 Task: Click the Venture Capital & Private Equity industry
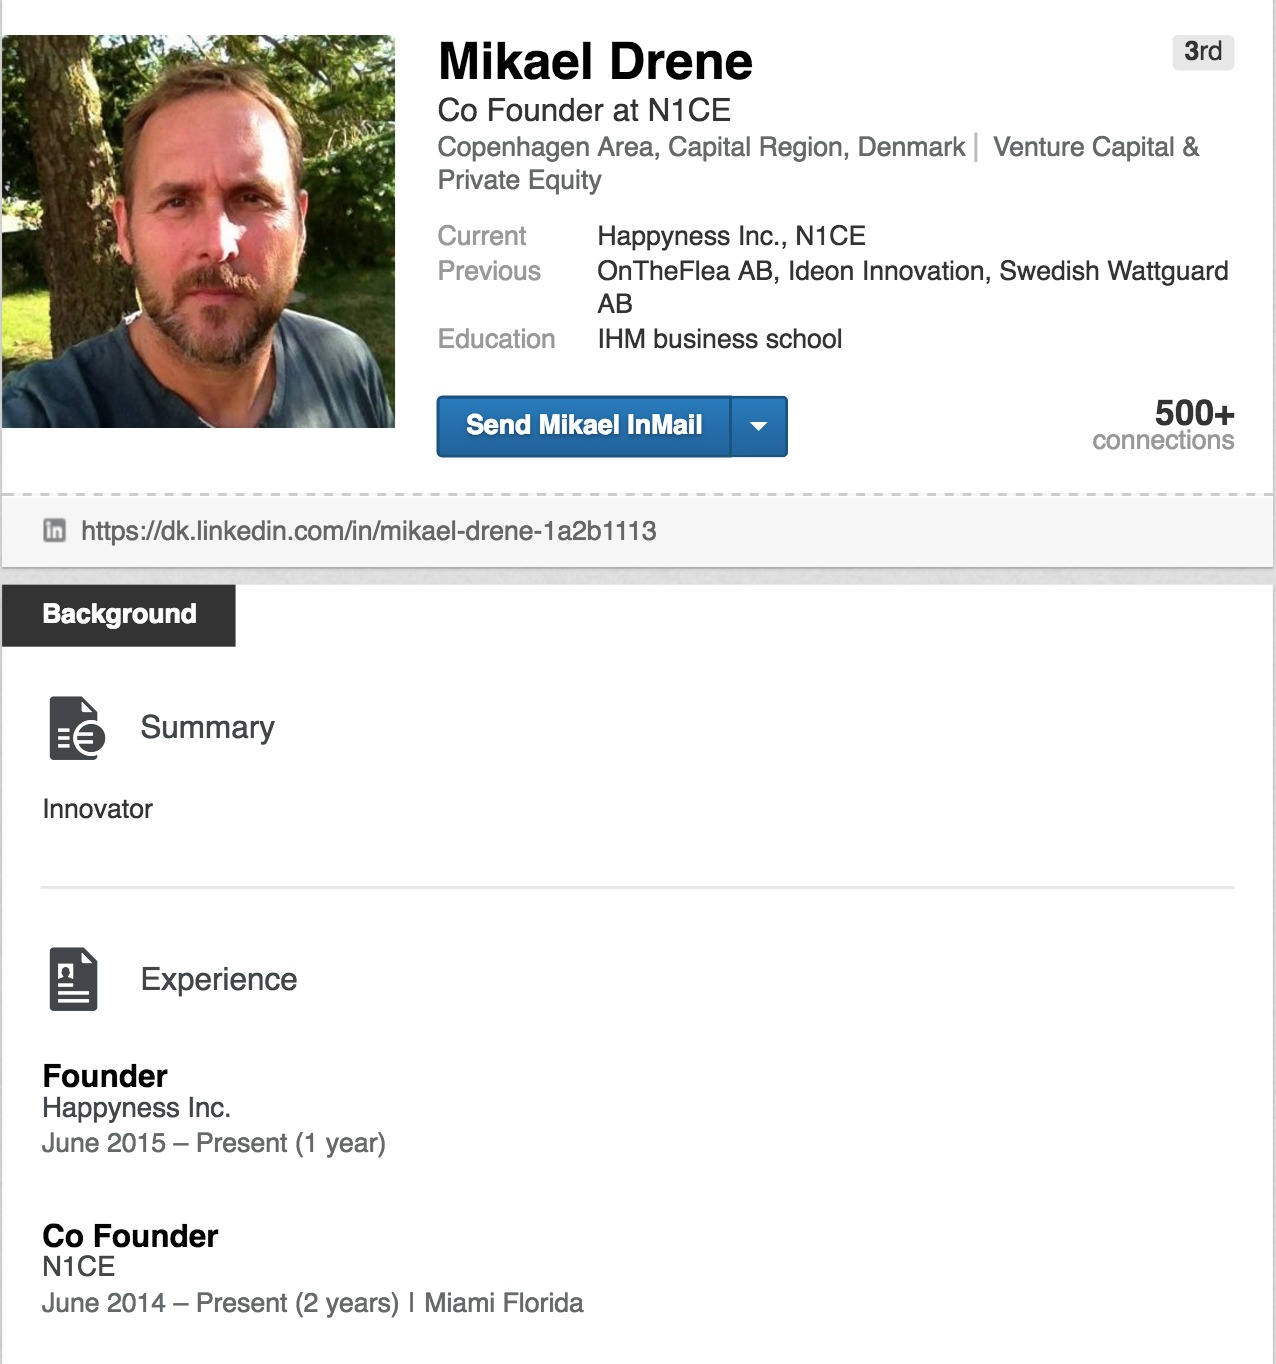pyautogui.click(x=1095, y=148)
